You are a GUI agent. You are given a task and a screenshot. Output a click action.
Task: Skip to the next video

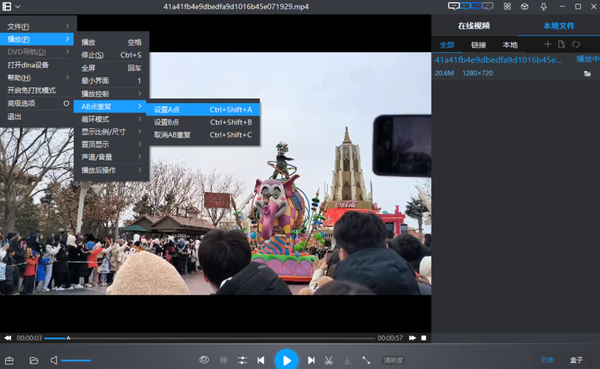(311, 361)
